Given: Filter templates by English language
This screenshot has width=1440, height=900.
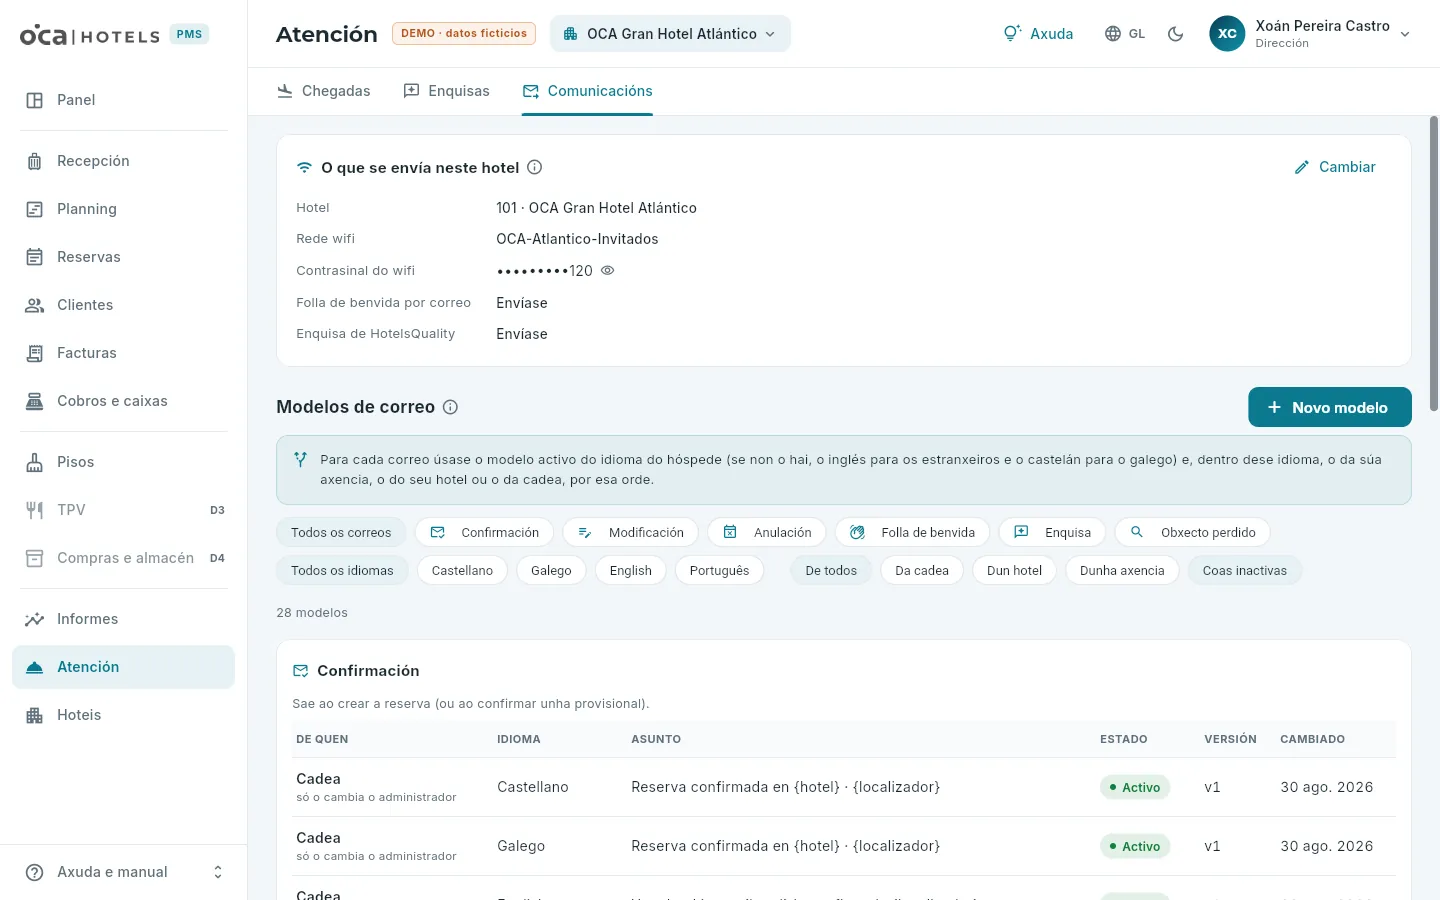Looking at the screenshot, I should (x=631, y=570).
